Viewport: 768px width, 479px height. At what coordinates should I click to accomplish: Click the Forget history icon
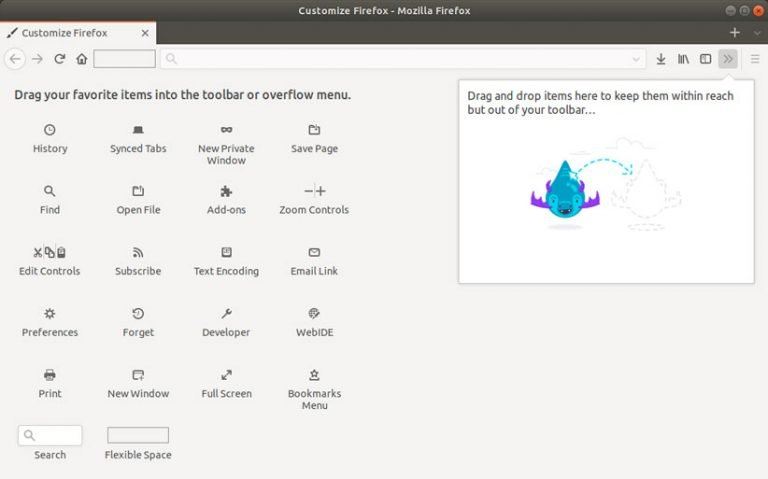click(138, 313)
